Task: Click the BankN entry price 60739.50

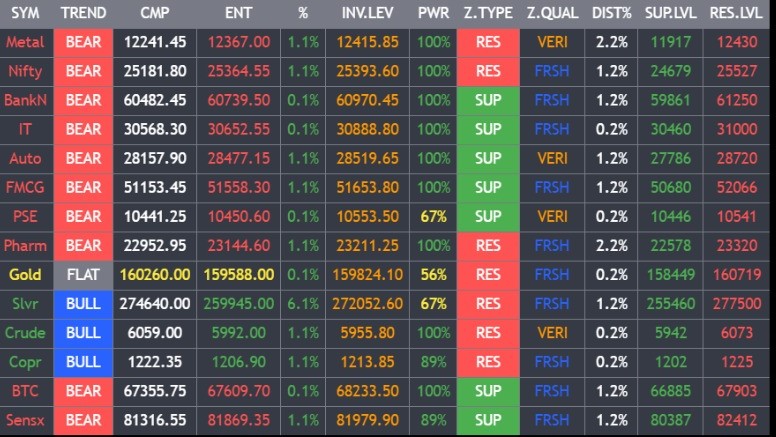Action: [x=239, y=100]
